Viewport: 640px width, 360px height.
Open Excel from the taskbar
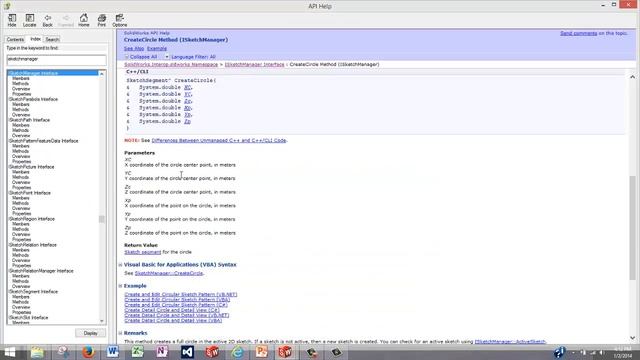137,352
